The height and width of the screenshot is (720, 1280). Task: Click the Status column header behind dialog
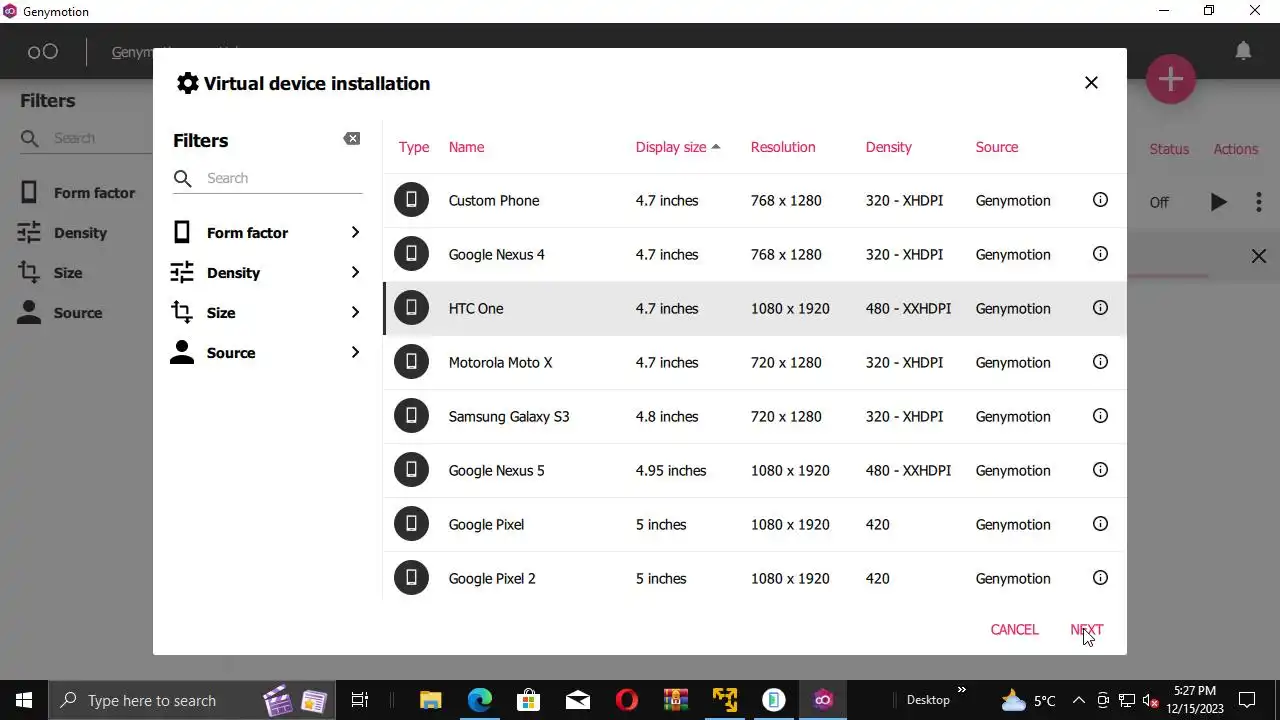point(1169,149)
